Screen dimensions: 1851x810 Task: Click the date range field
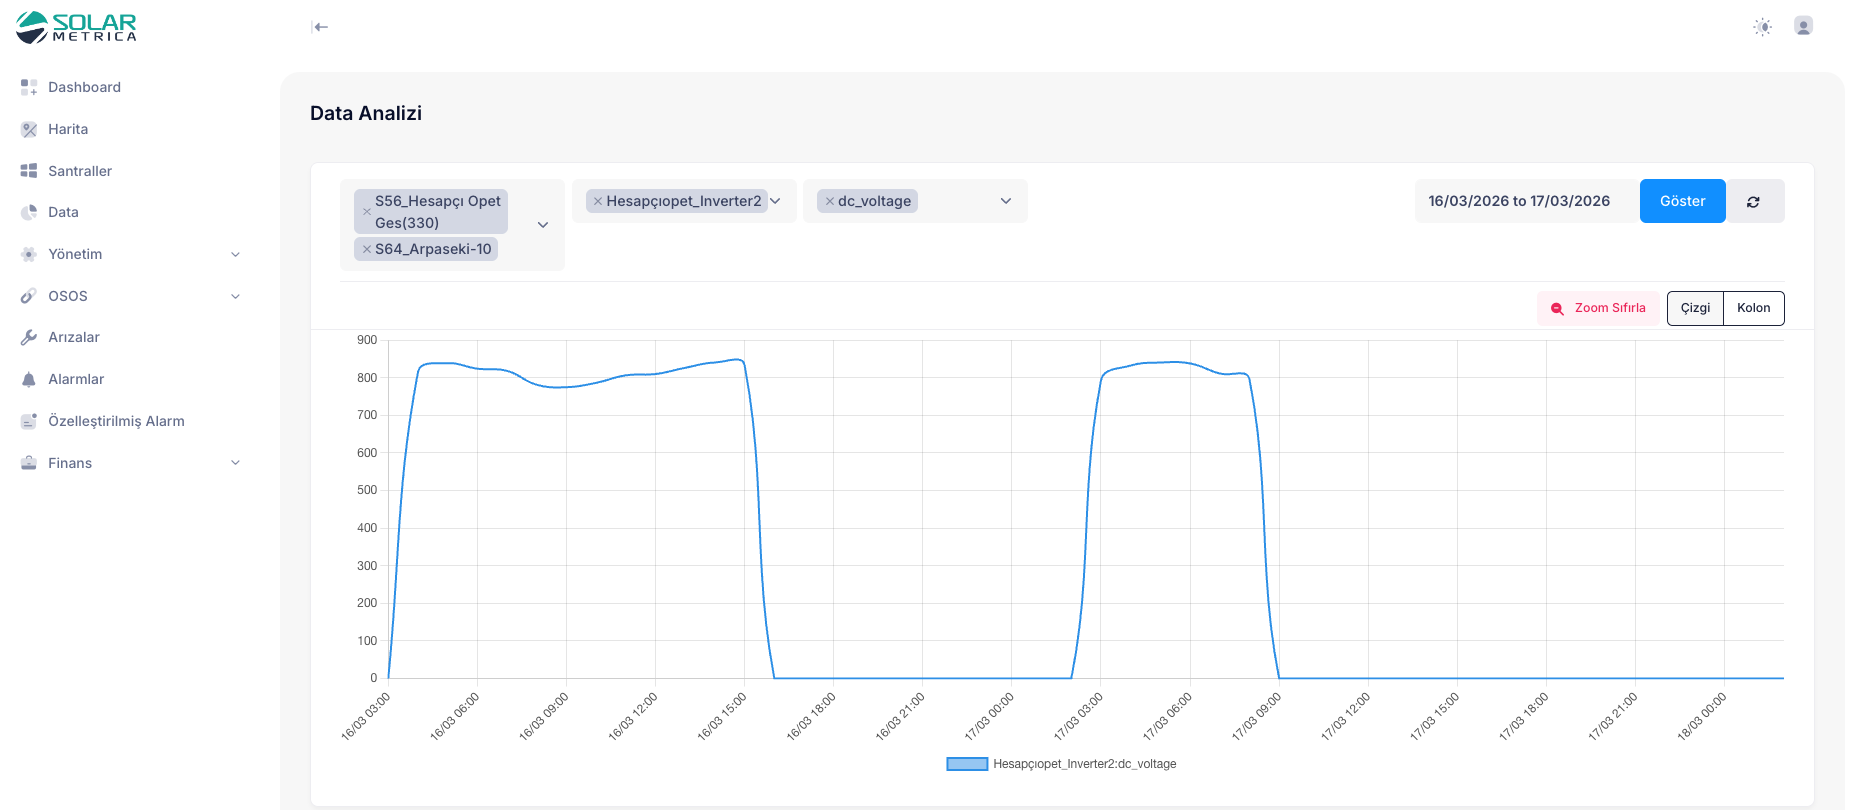click(1519, 201)
